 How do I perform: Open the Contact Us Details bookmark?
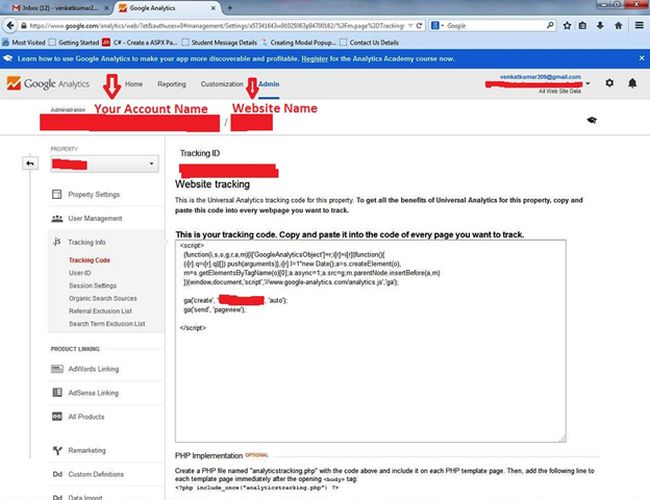point(369,42)
